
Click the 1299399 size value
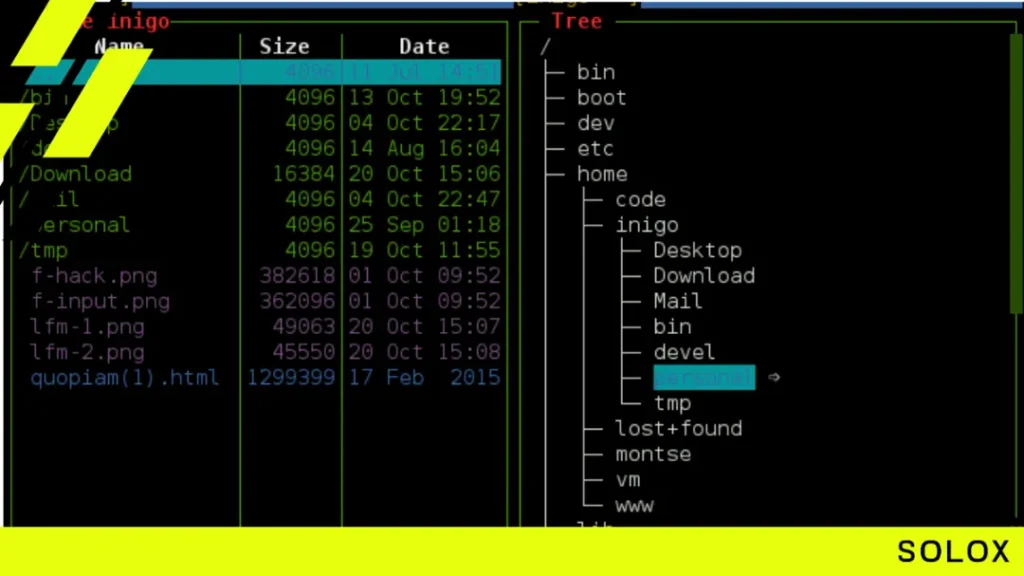(291, 377)
